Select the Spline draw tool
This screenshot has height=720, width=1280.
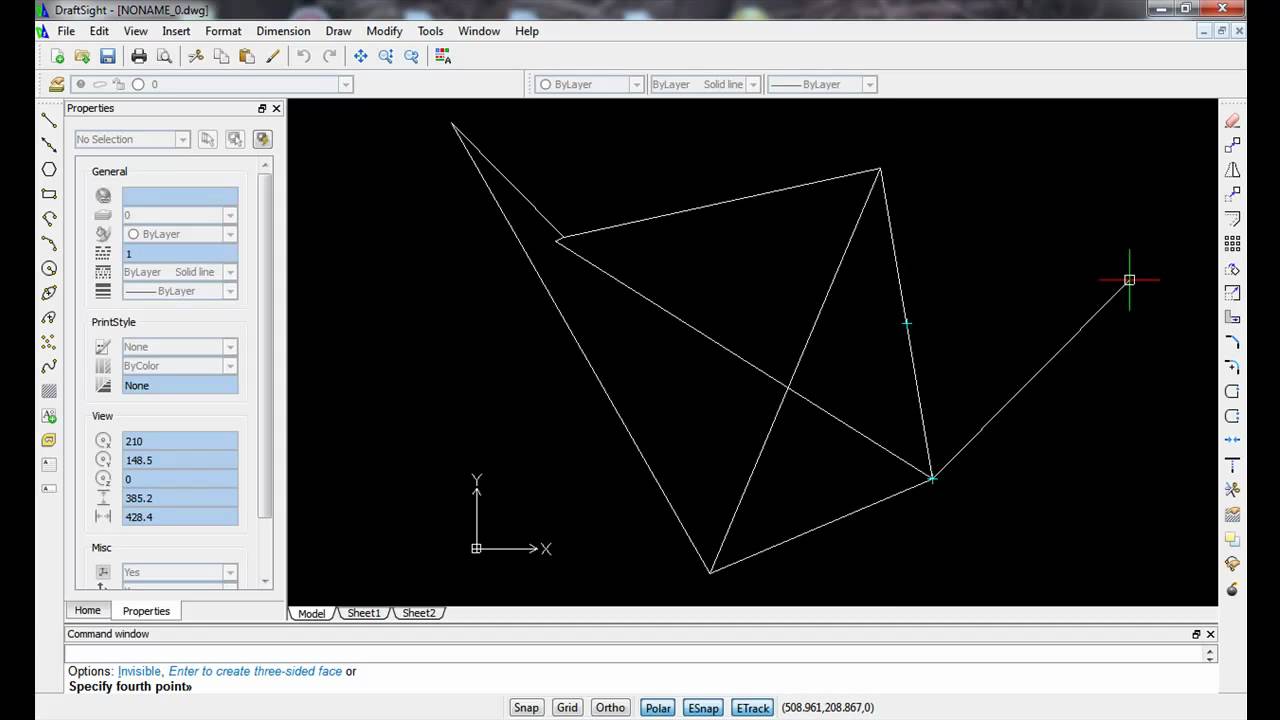point(49,366)
